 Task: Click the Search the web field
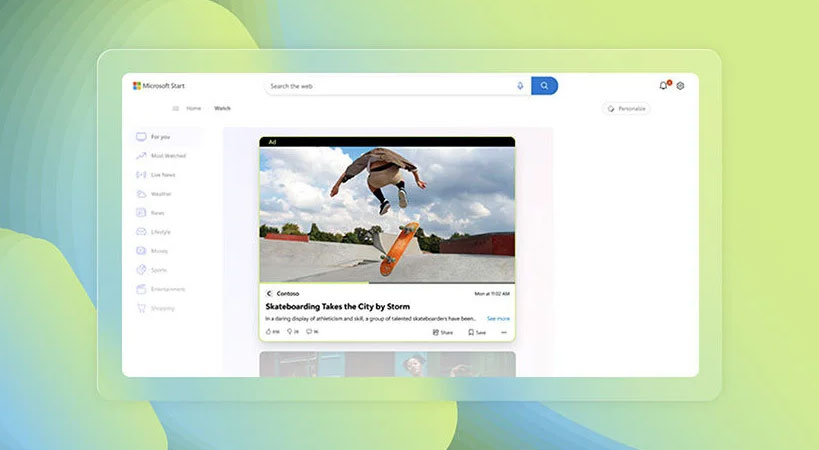coord(390,86)
